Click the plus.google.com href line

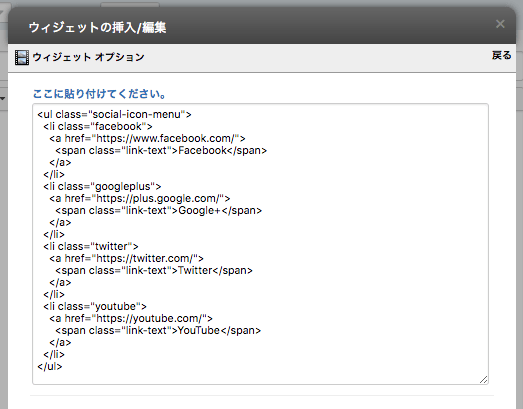tap(140, 198)
